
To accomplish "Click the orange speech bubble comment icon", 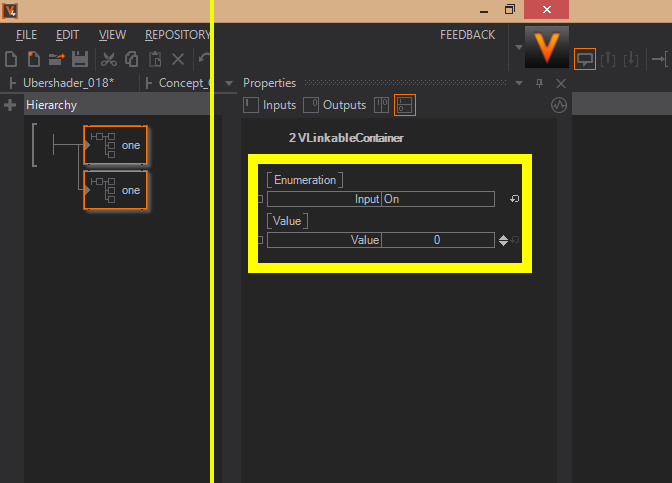I will click(x=585, y=59).
